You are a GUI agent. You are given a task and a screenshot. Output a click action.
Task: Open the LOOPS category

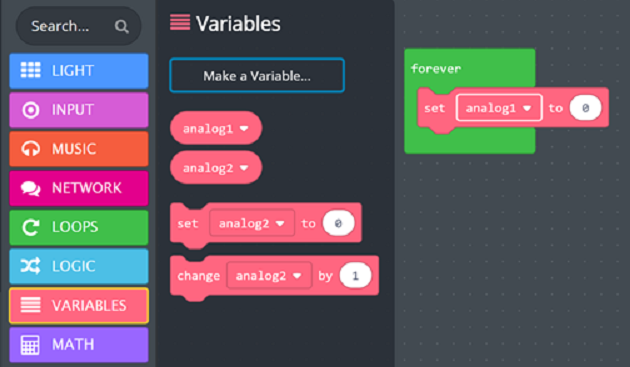pos(79,228)
